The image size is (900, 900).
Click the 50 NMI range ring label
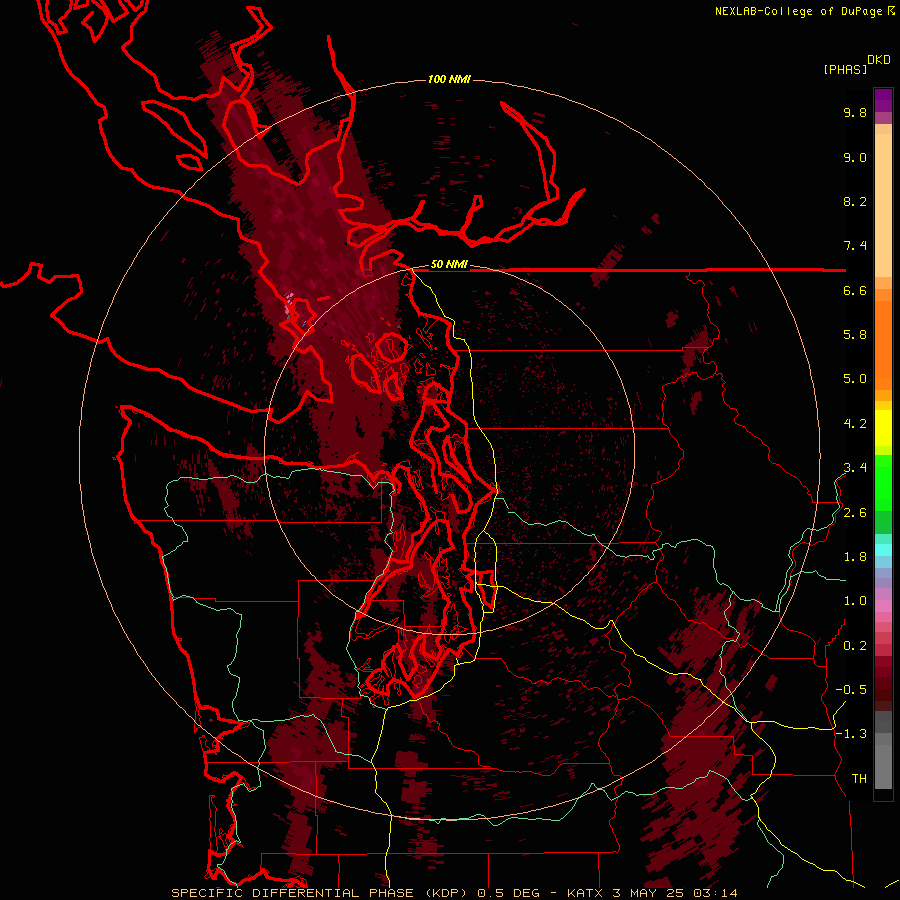449,264
